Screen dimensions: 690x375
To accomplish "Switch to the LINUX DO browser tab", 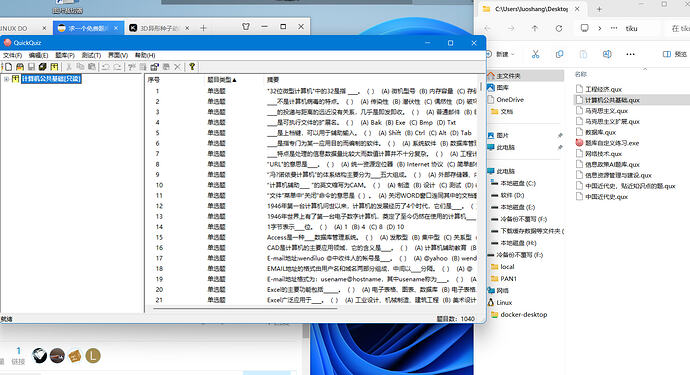I will click(24, 28).
